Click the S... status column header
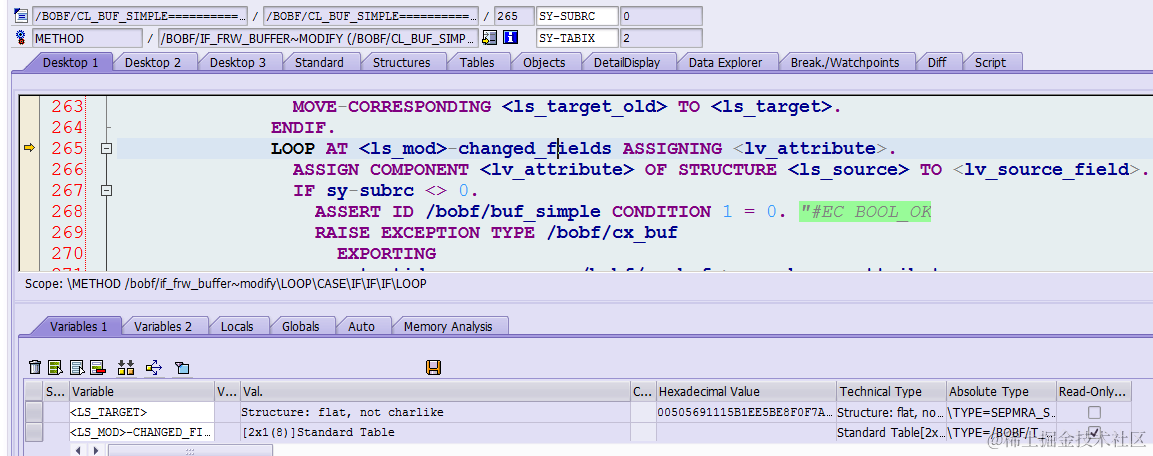The width and height of the screenshot is (1153, 456). click(57, 391)
